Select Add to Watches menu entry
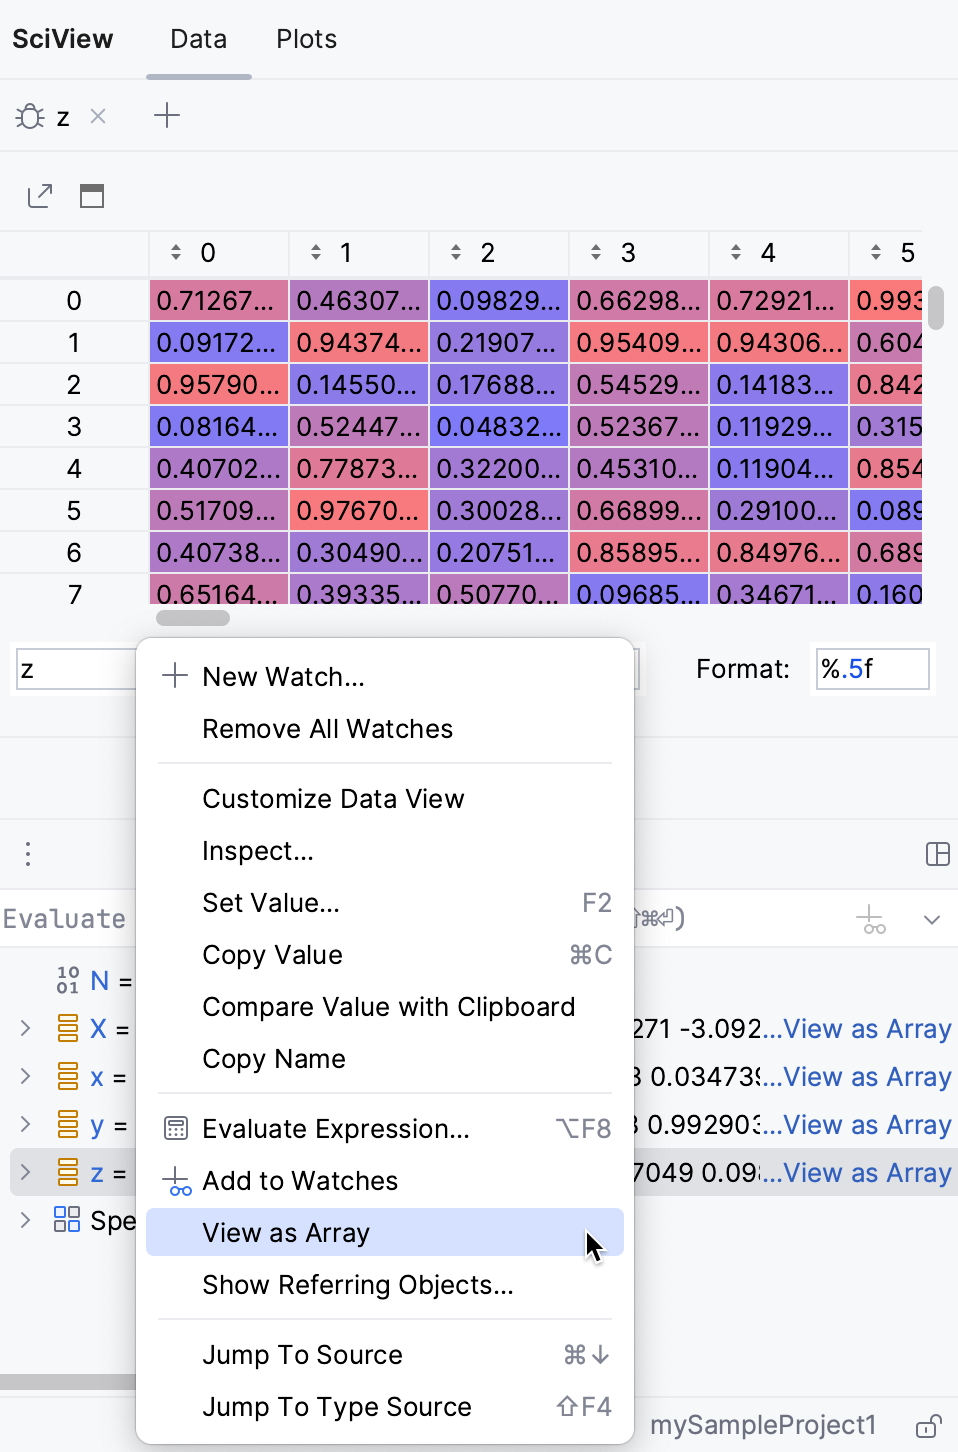 pyautogui.click(x=385, y=1181)
